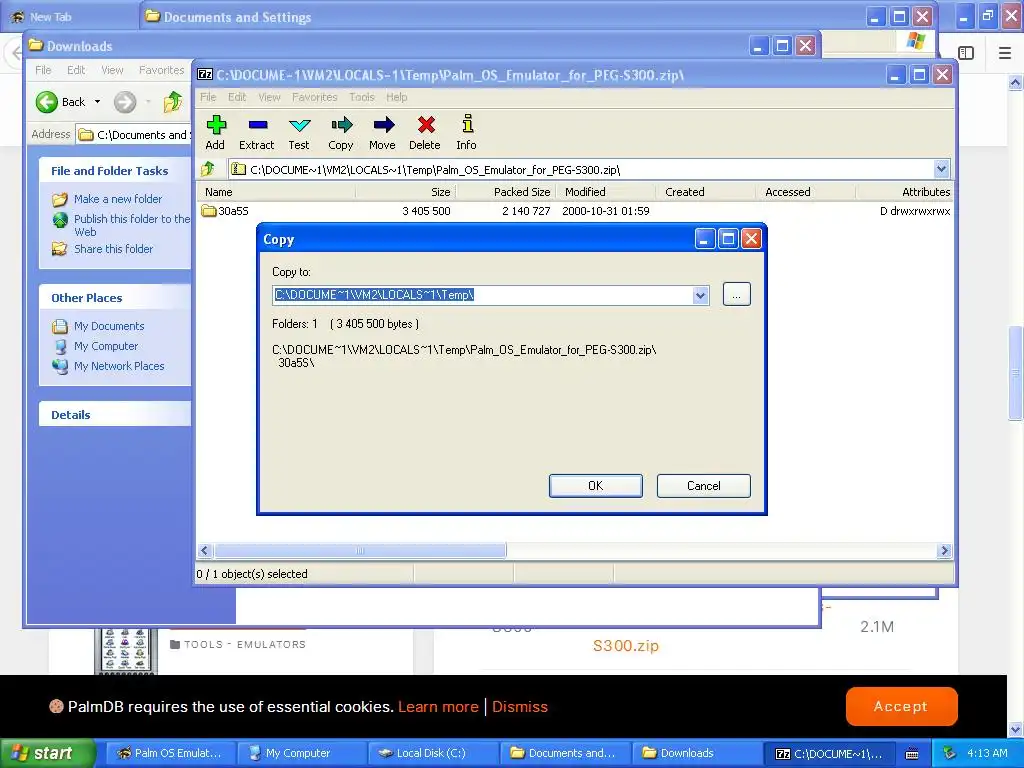Click Make a new folder task

[x=118, y=199]
